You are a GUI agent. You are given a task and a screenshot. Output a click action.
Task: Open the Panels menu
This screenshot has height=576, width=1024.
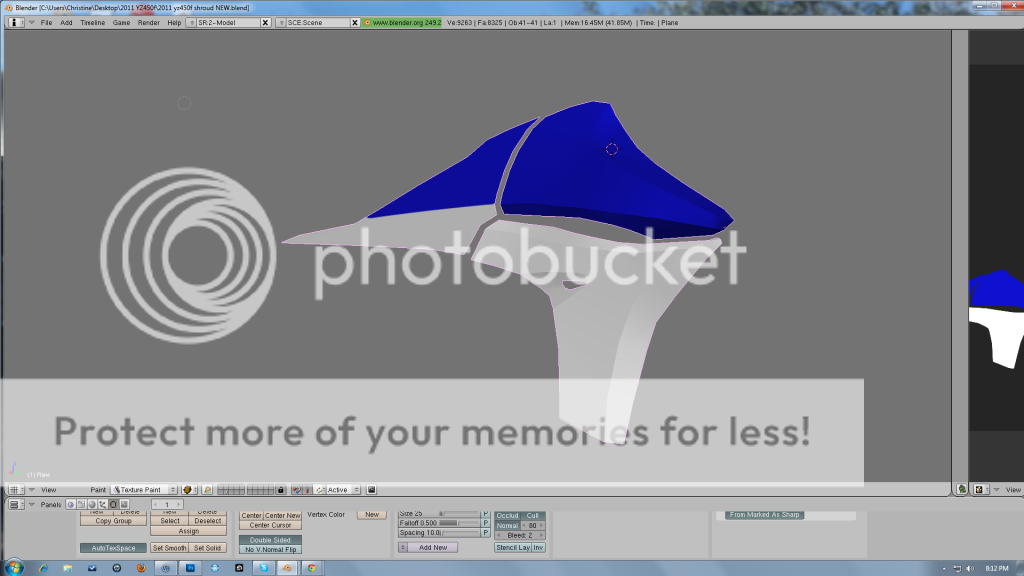pyautogui.click(x=51, y=505)
